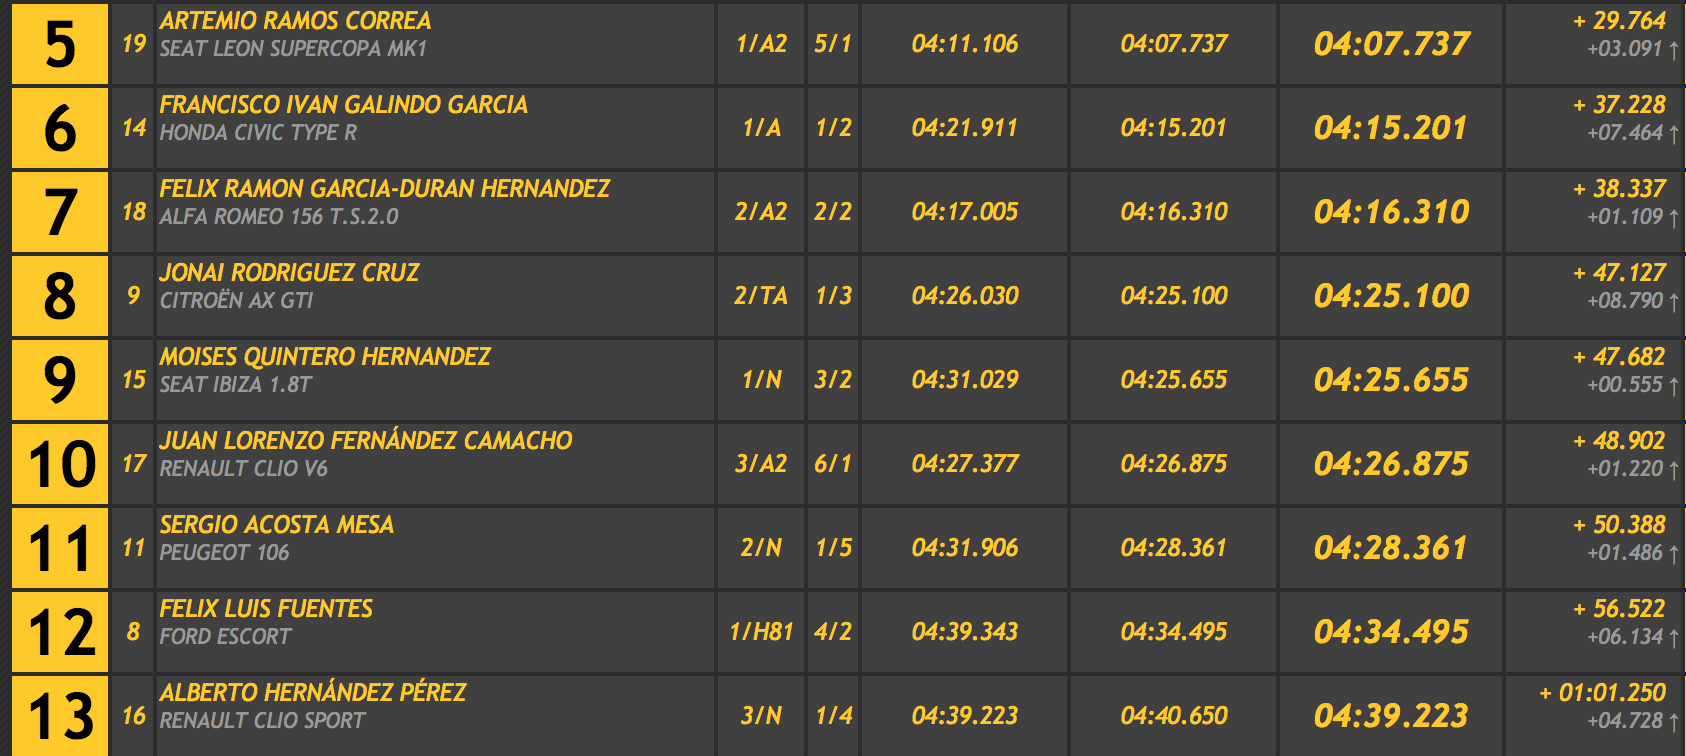Click Alberto Hernández Pérez's driver name
This screenshot has height=756, width=1686.
[312, 693]
